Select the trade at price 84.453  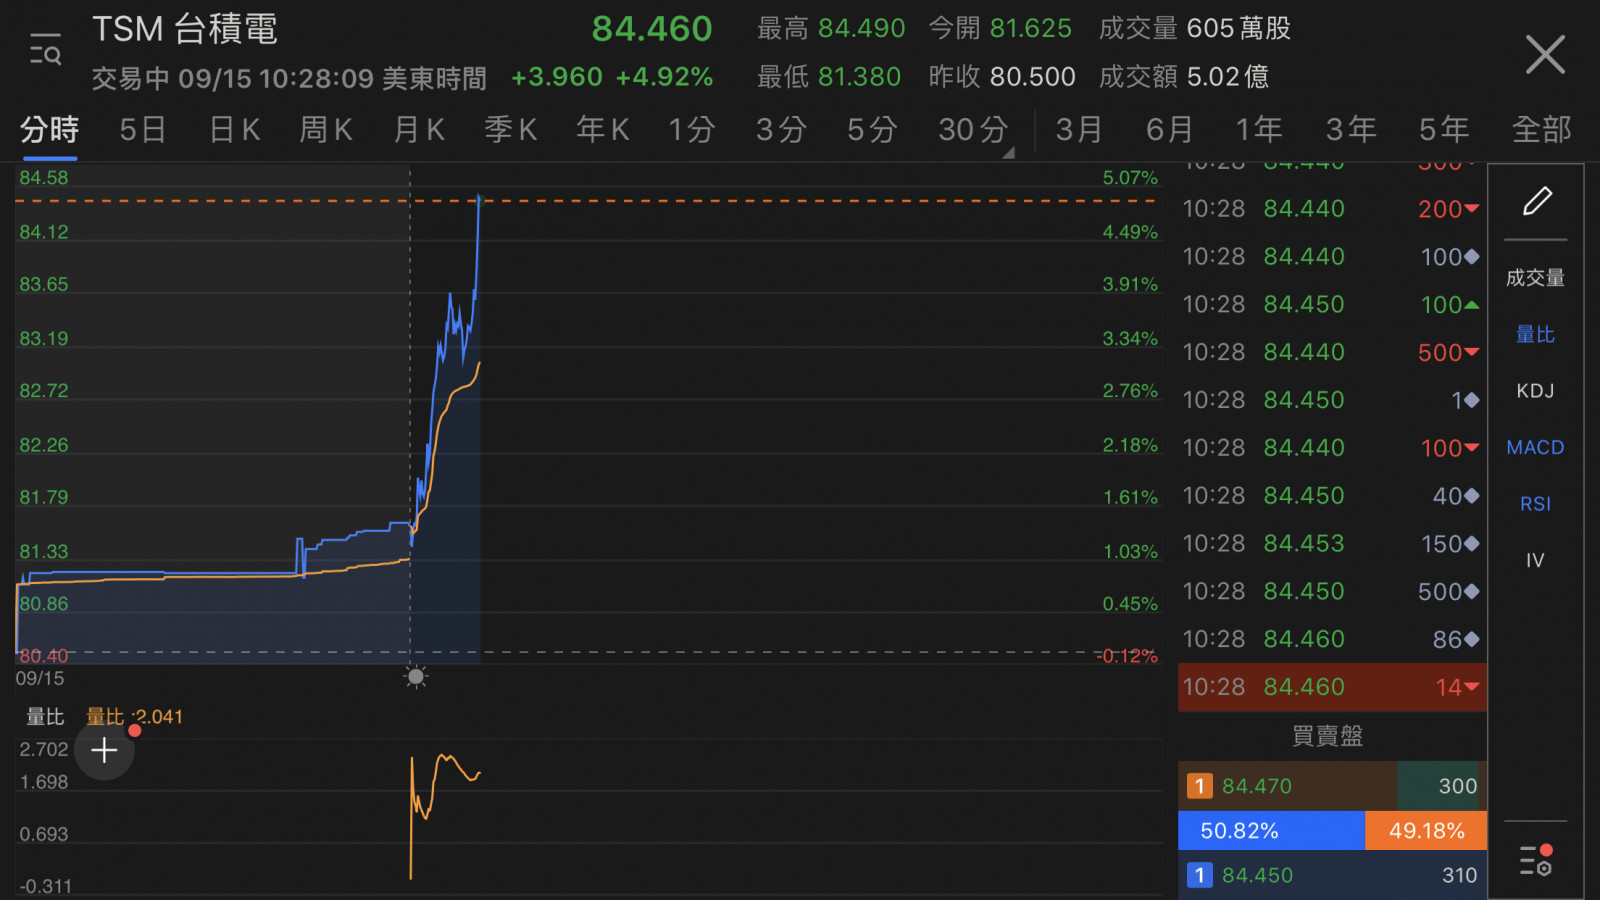(1332, 543)
